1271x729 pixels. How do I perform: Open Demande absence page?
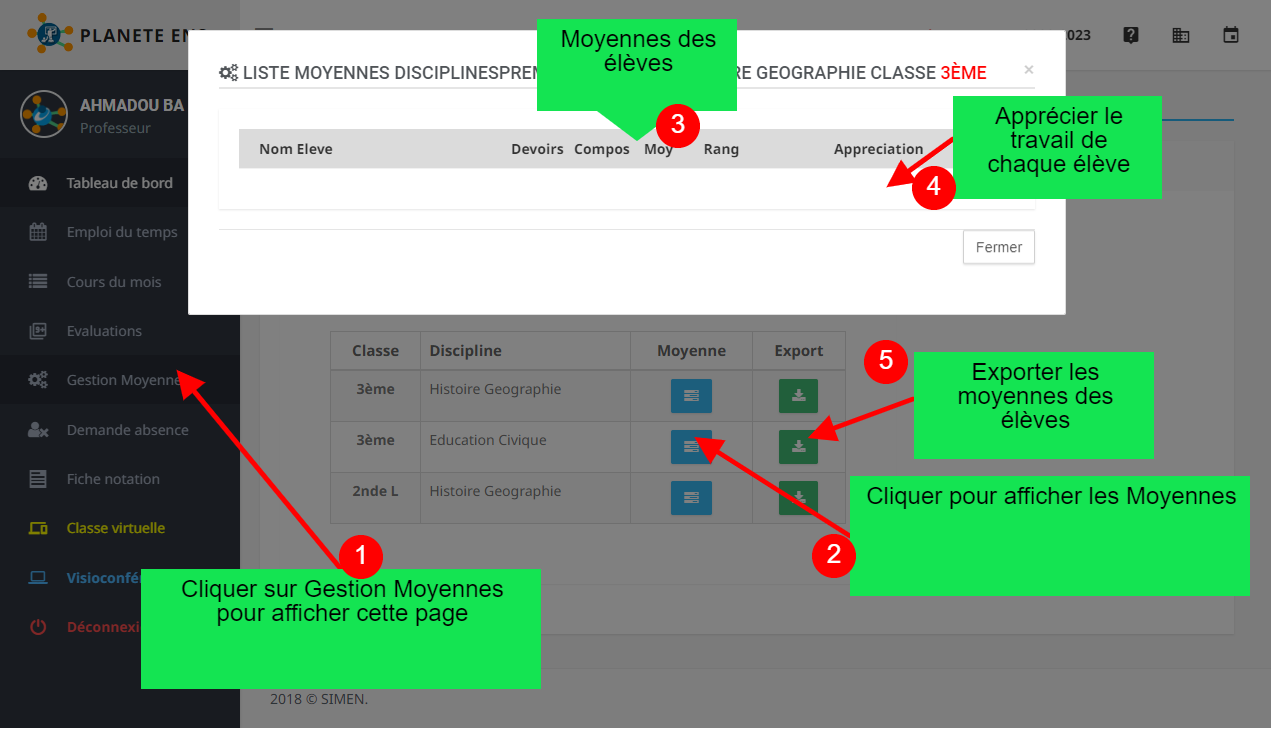pos(127,430)
